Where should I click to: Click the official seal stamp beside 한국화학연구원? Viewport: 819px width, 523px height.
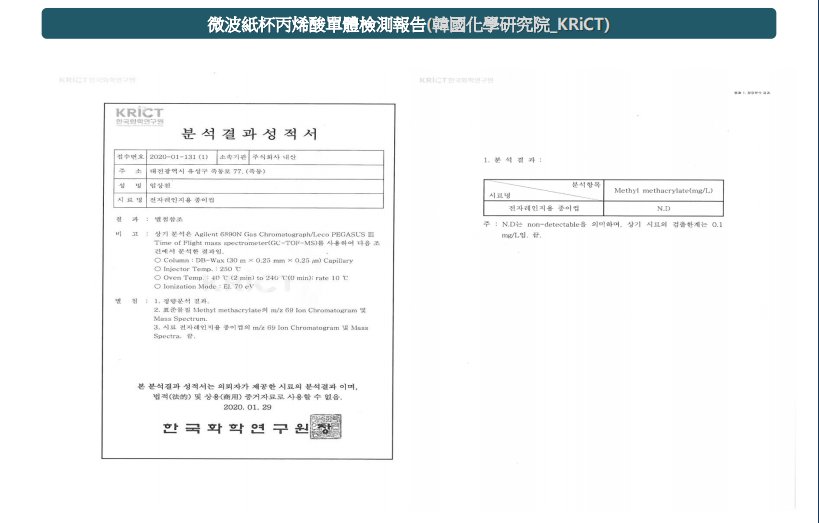tap(325, 427)
